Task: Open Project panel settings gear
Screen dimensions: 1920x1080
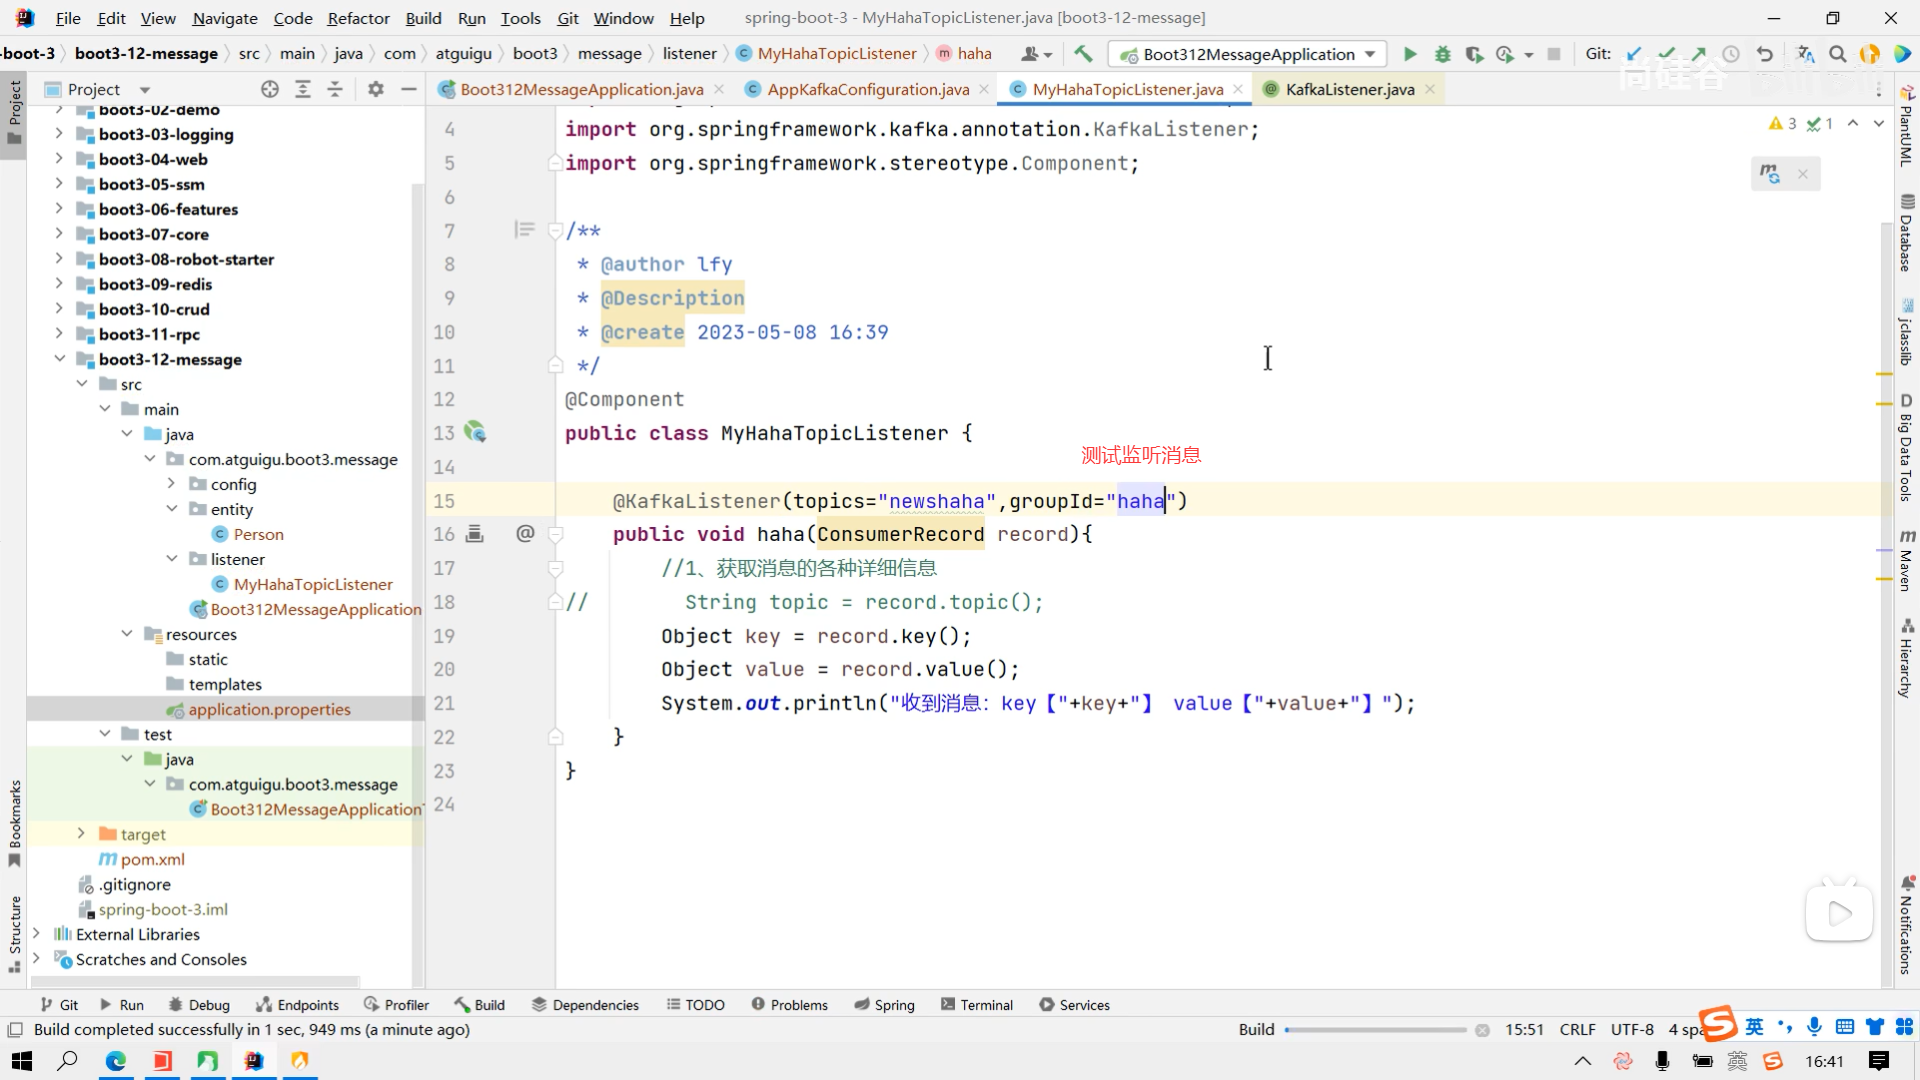Action: coord(376,89)
